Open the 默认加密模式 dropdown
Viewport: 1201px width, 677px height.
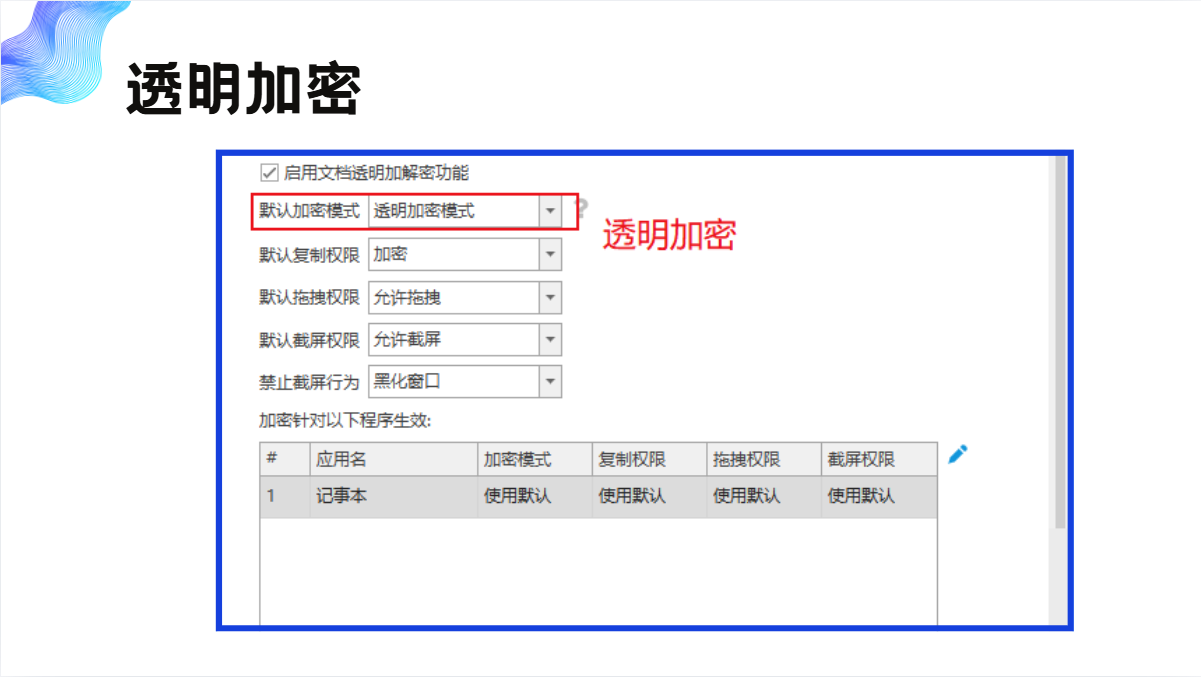[550, 212]
